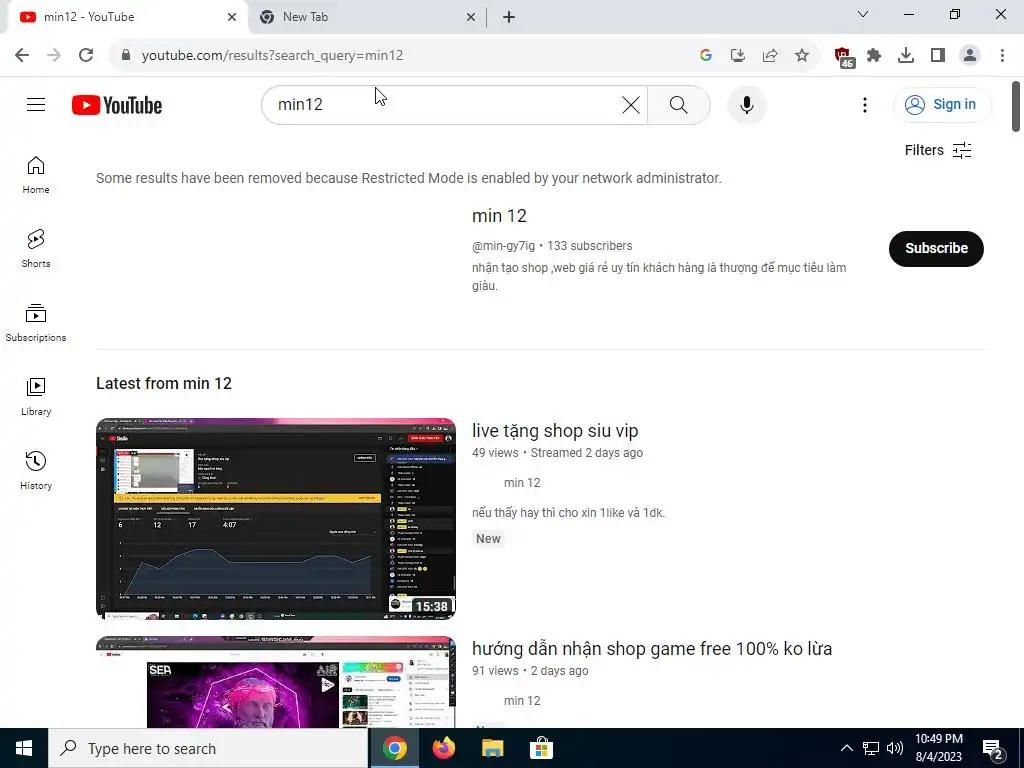The height and width of the screenshot is (768, 1024).
Task: Click the Chrome taskbar icon
Action: 394,748
